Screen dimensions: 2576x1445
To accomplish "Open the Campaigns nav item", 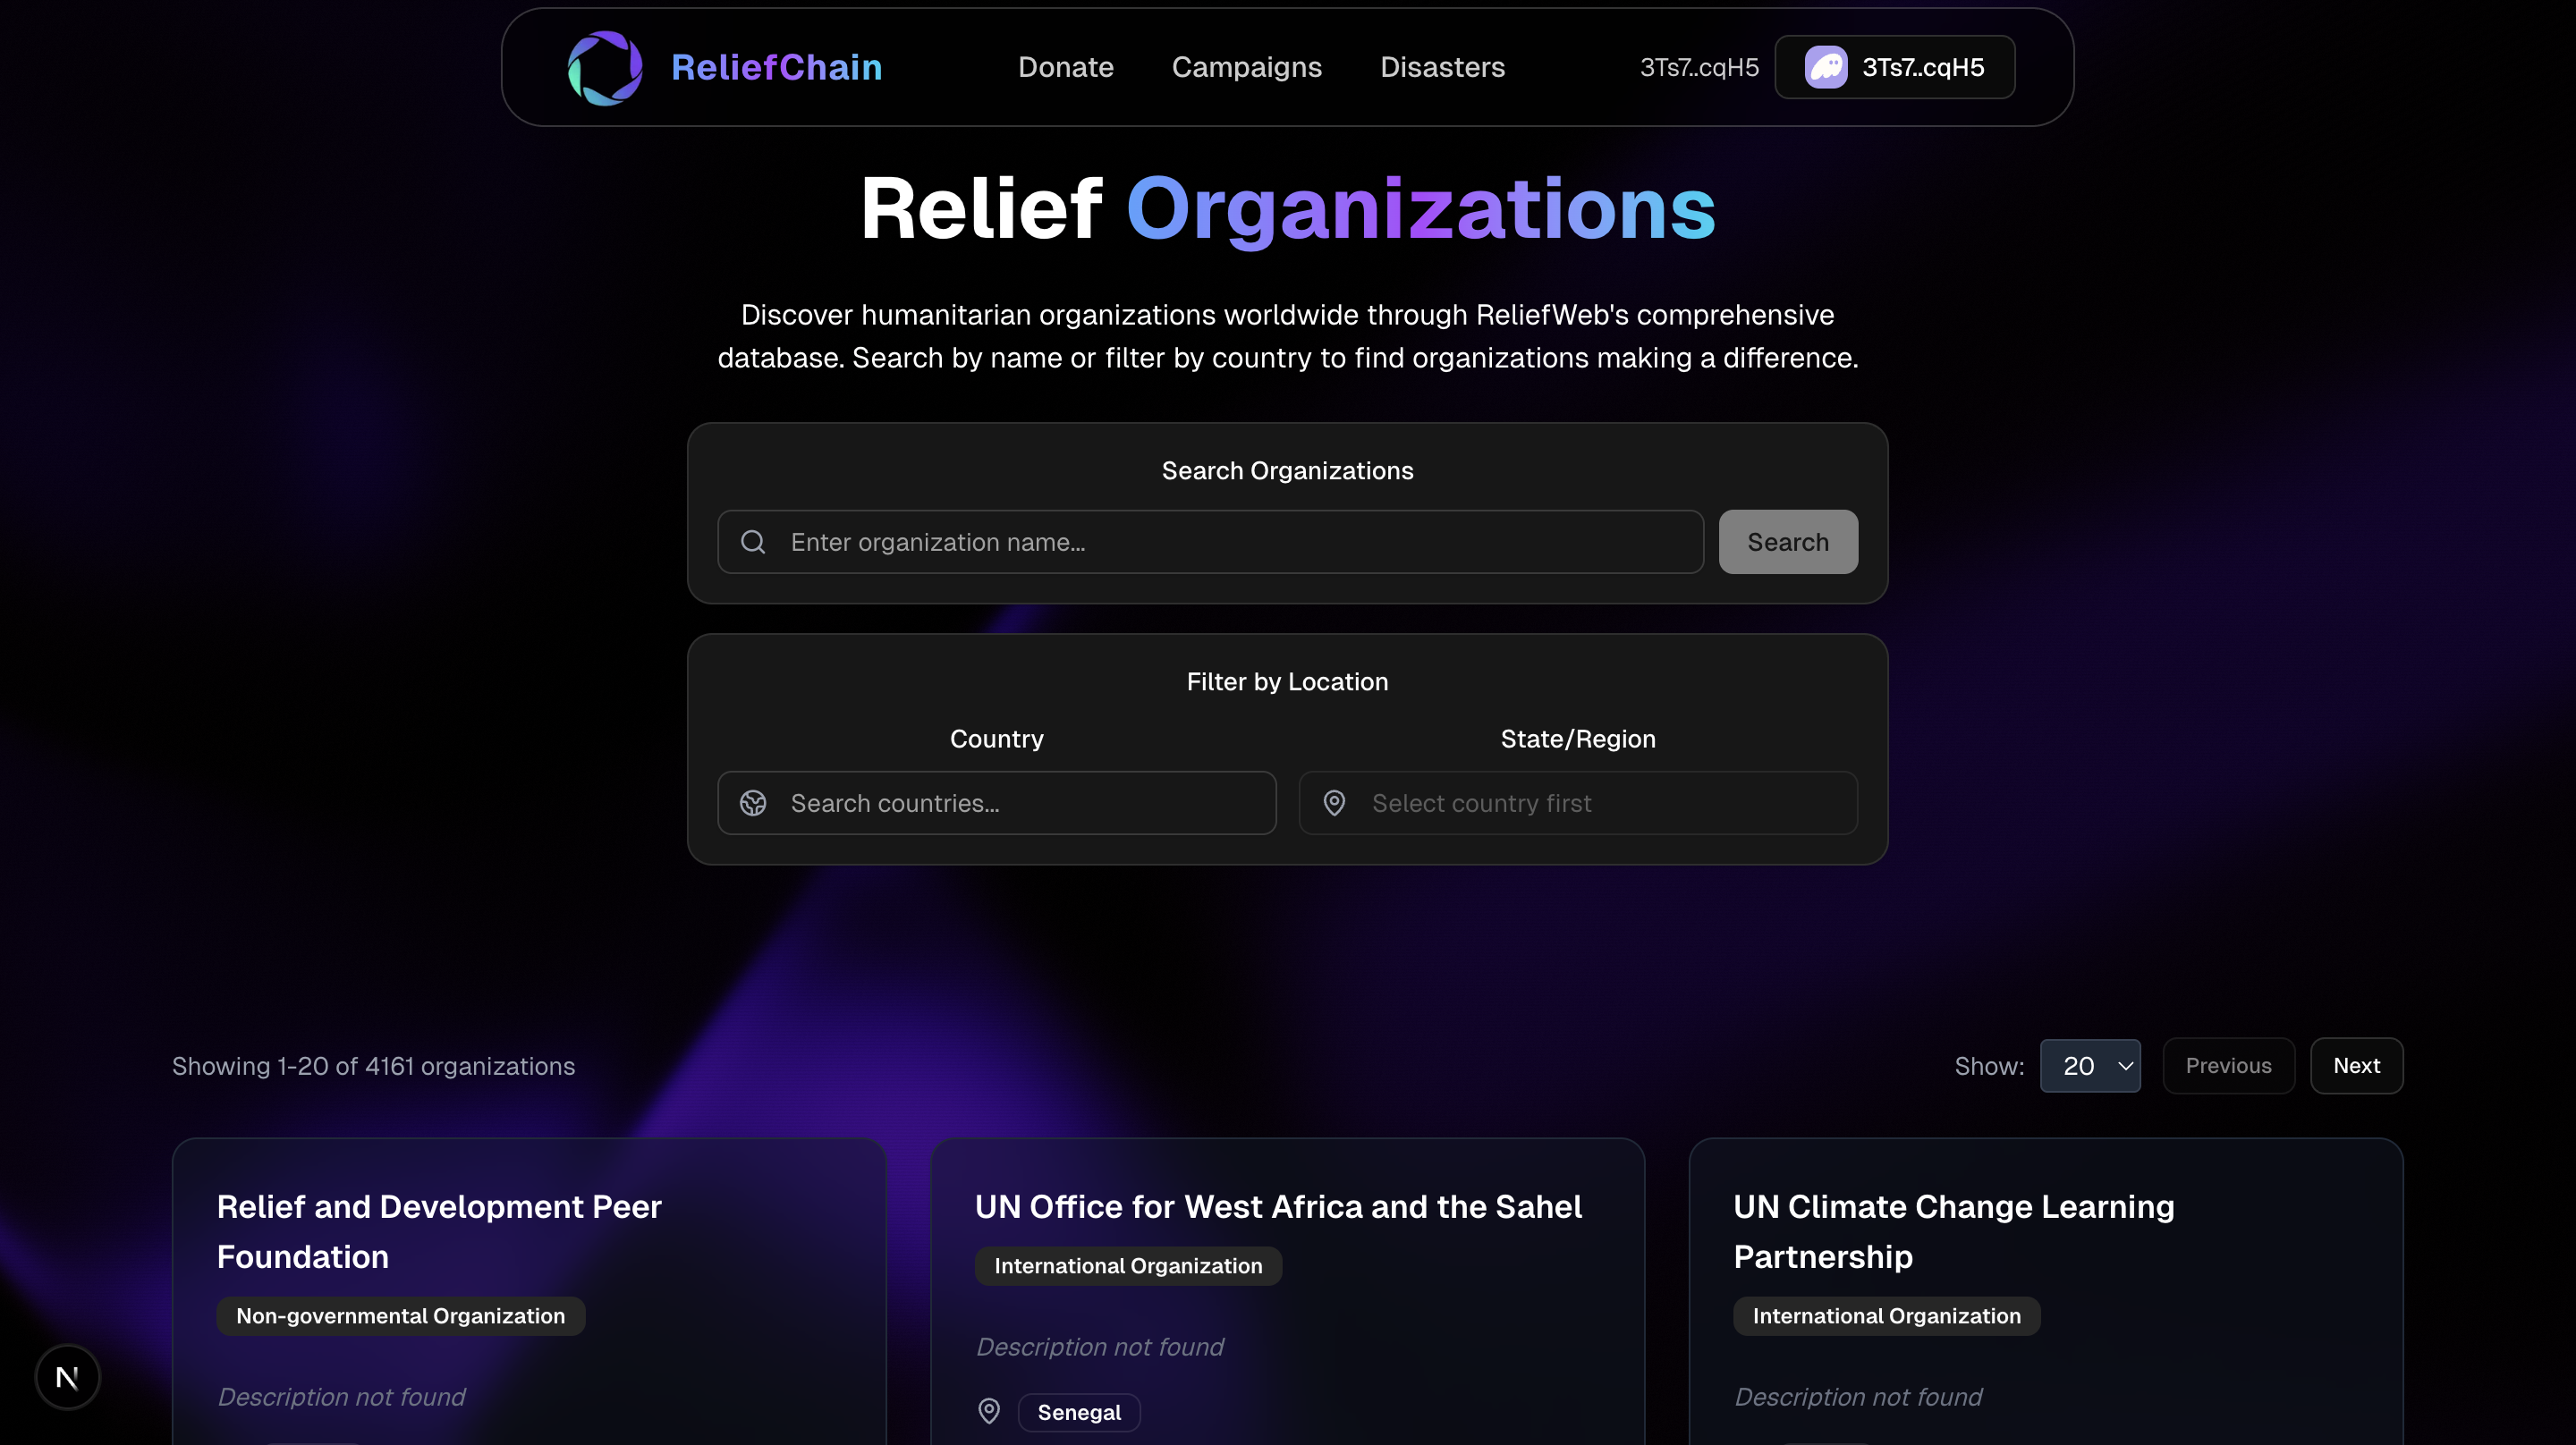I will 1246,67.
